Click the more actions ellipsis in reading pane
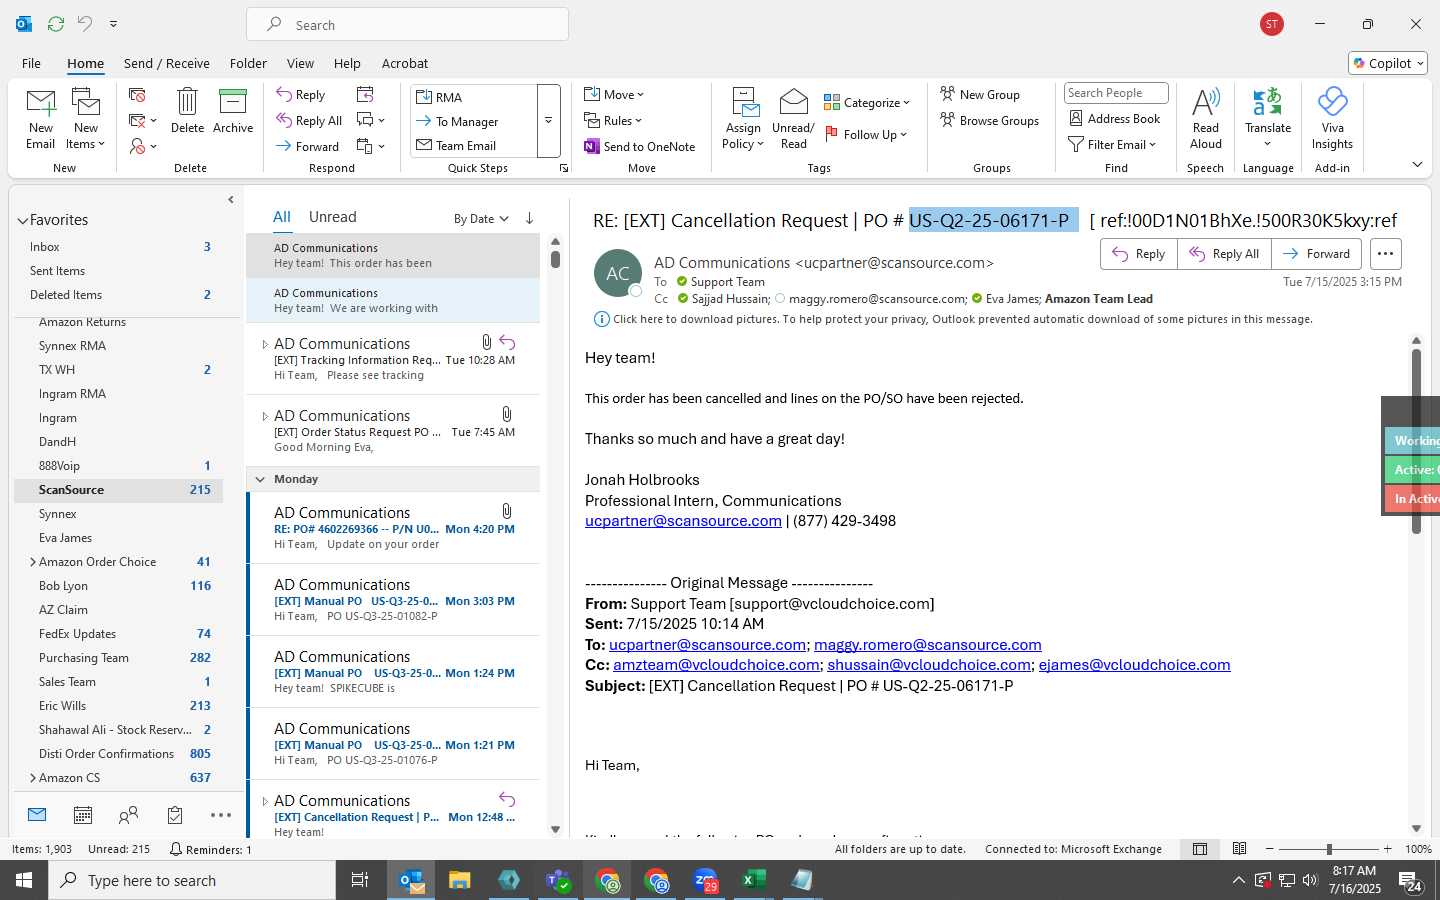Screen dimensions: 1440x900 (x=1385, y=254)
